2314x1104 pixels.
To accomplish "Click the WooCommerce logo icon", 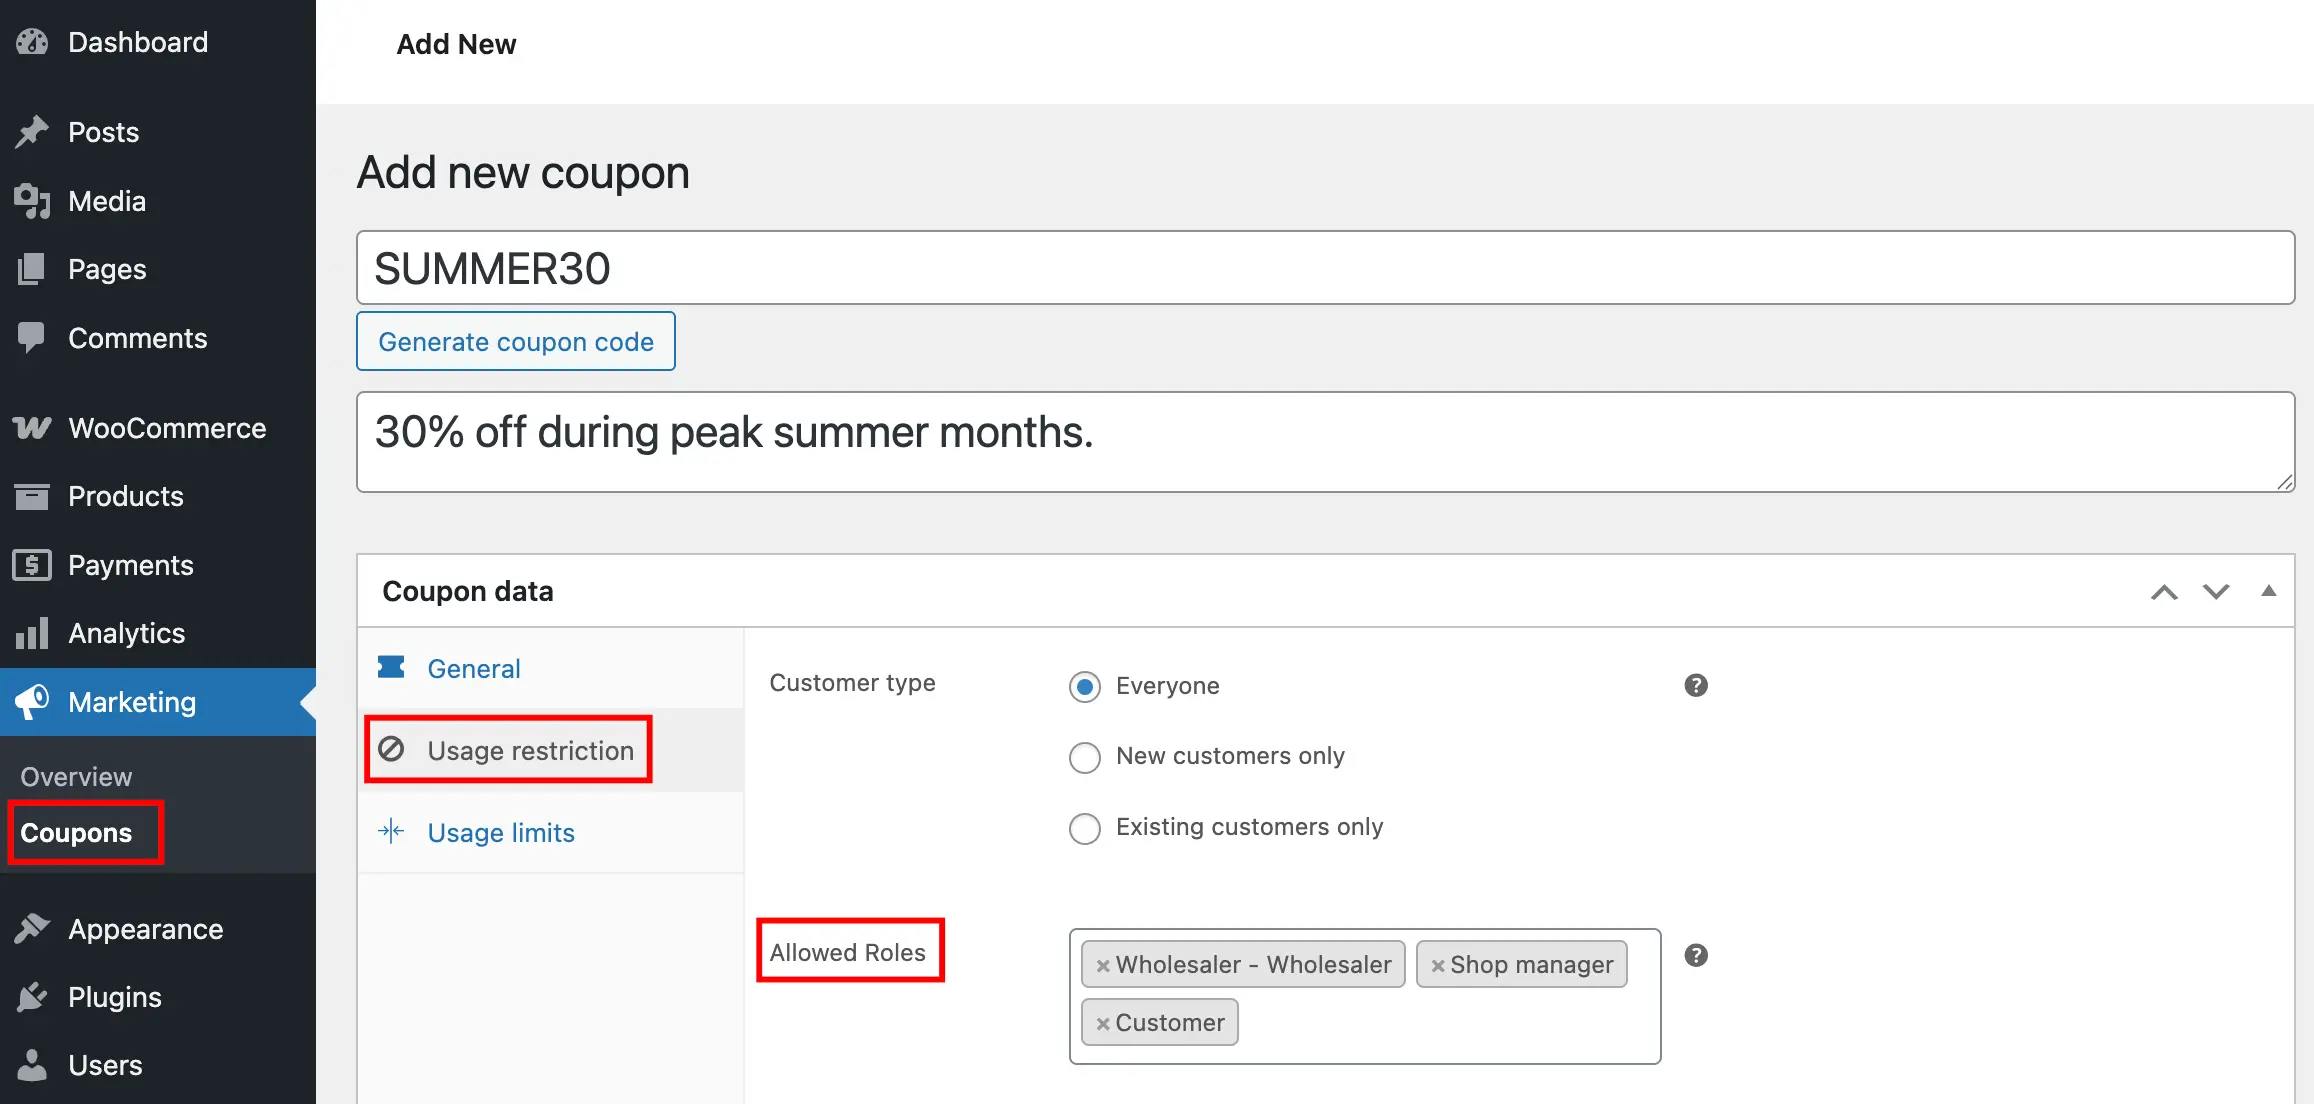I will (32, 428).
